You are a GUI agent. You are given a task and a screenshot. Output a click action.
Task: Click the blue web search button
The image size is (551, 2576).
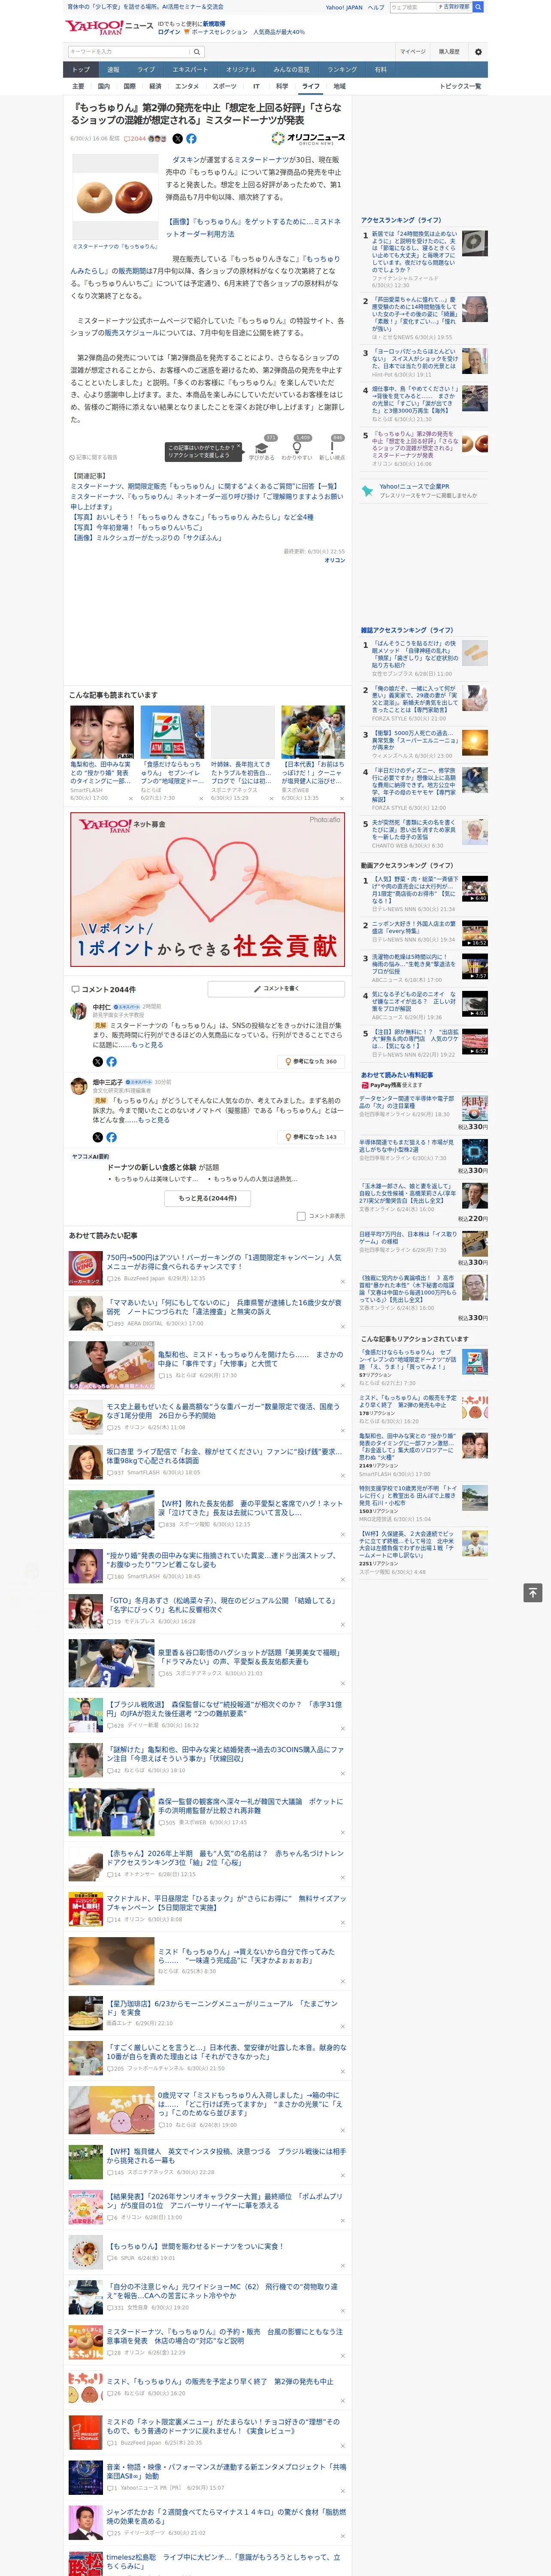click(x=478, y=7)
